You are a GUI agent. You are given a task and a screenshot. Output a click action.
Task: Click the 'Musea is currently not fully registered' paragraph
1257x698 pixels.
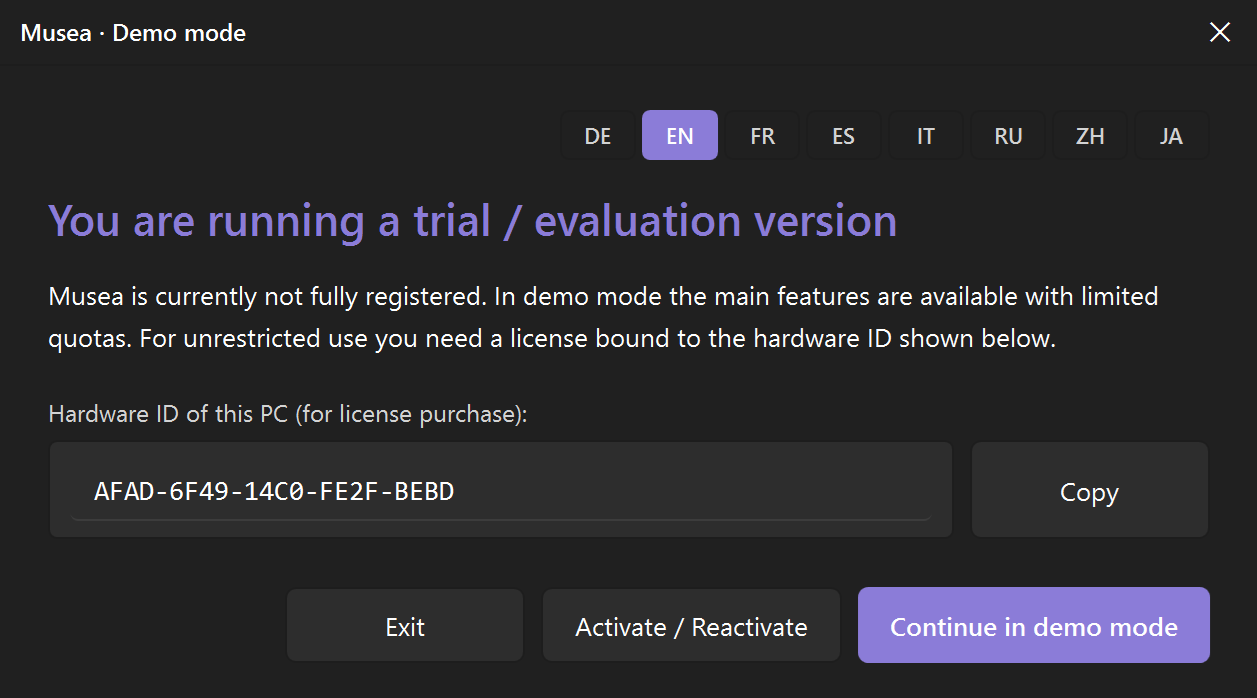(603, 317)
